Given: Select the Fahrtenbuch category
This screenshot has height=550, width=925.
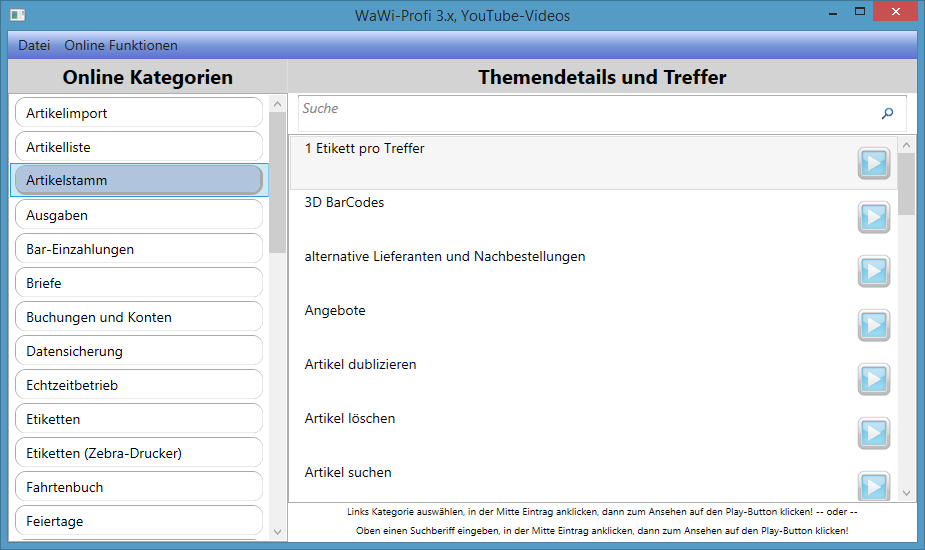Looking at the screenshot, I should click(x=139, y=487).
